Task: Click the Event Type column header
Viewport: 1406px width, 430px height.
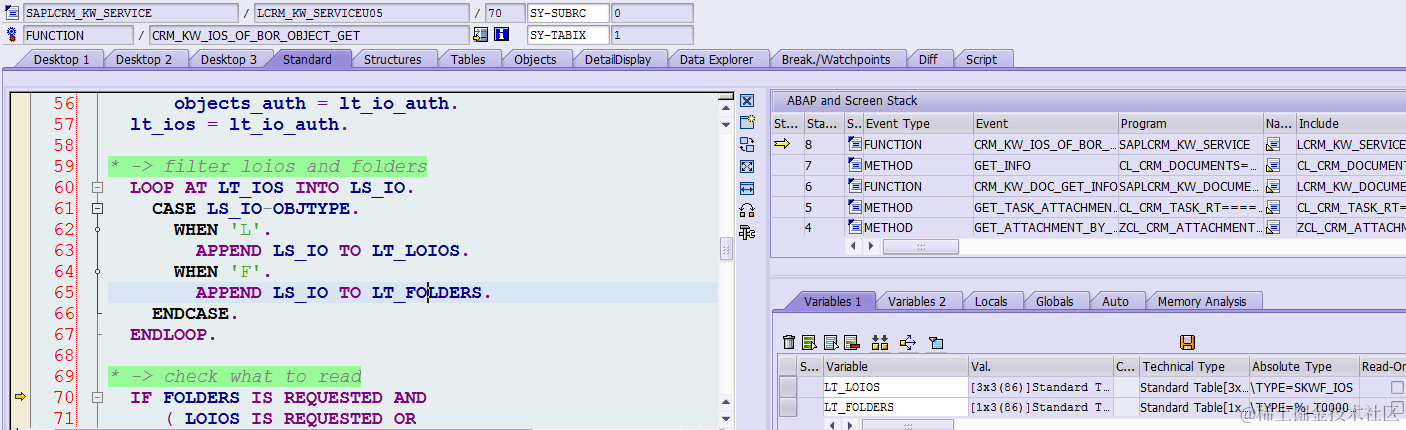Action: (x=919, y=124)
